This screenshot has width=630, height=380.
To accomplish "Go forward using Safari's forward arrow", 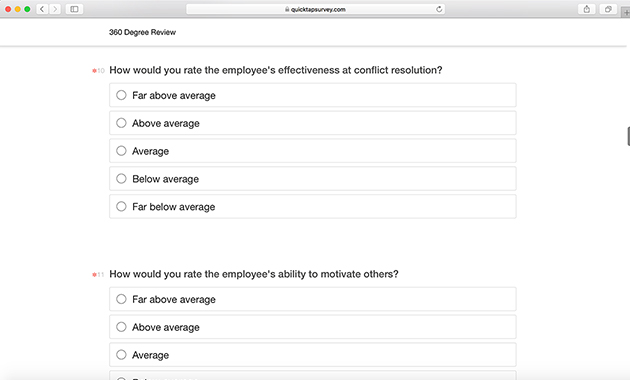I will pyautogui.click(x=55, y=9).
